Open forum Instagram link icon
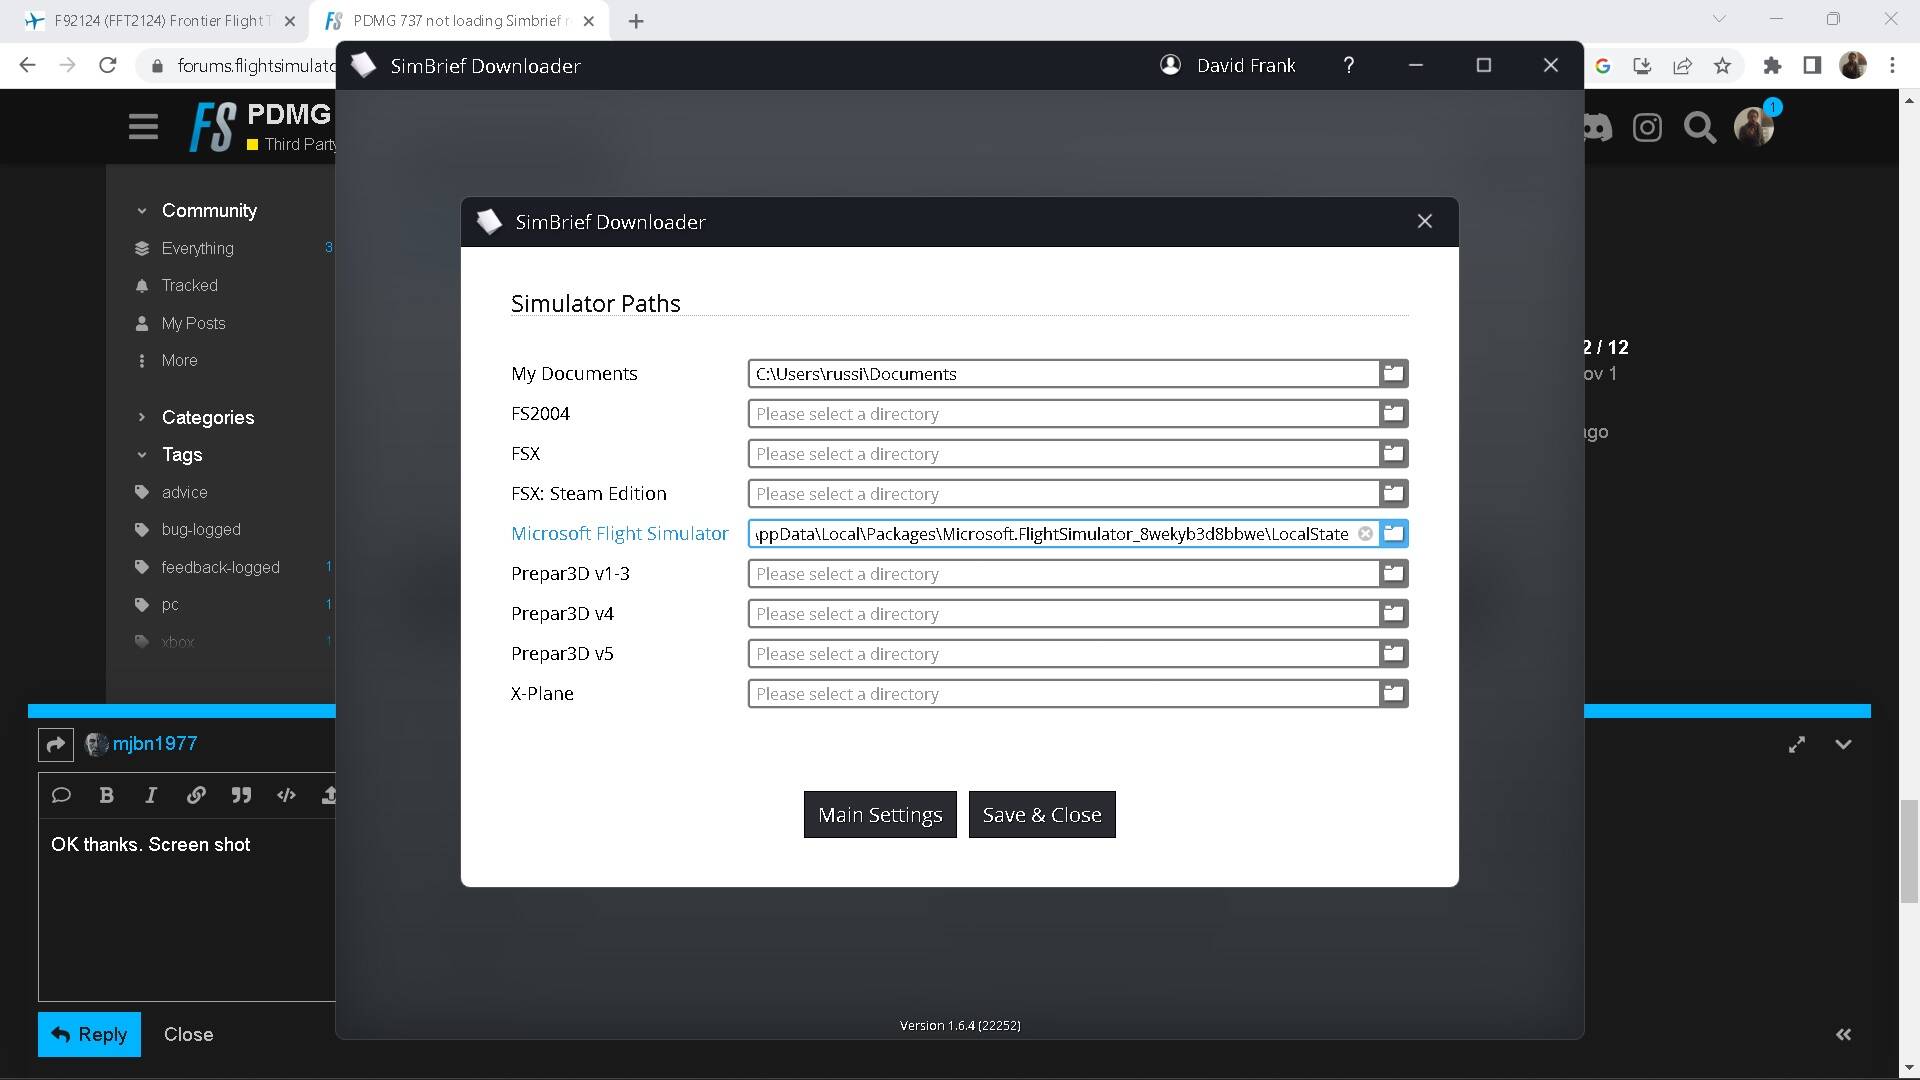Viewport: 1920px width, 1080px height. (x=1647, y=127)
